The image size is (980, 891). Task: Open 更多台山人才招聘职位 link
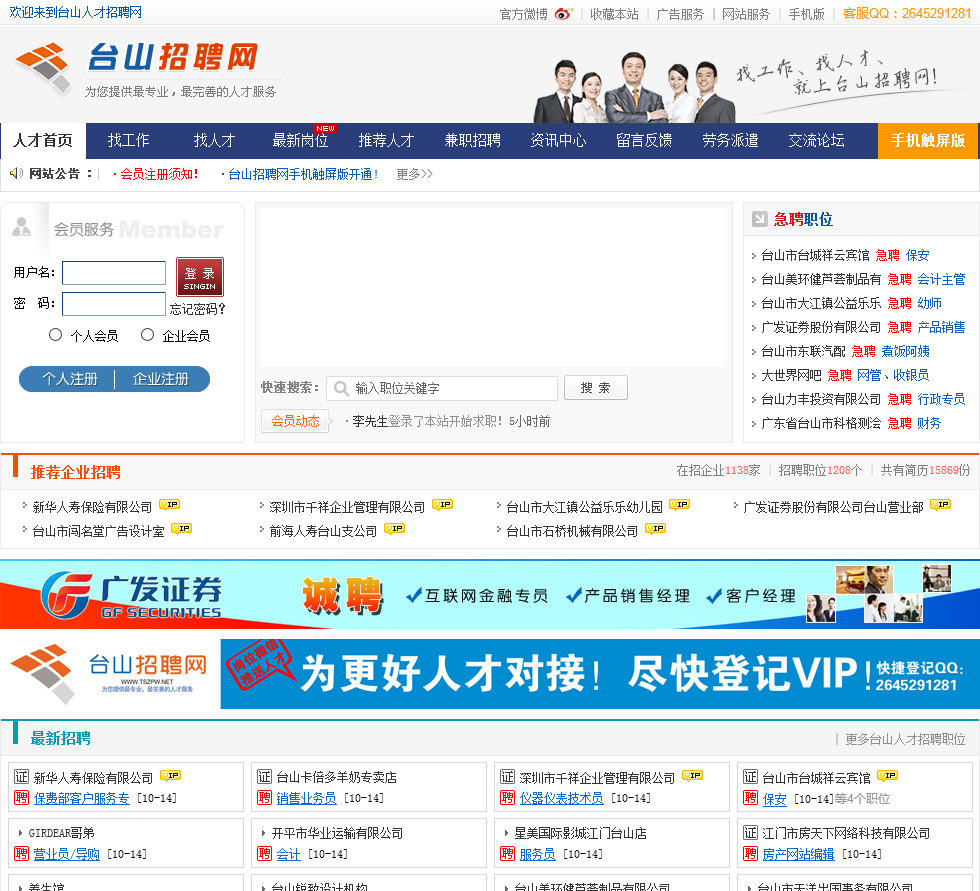coord(905,739)
